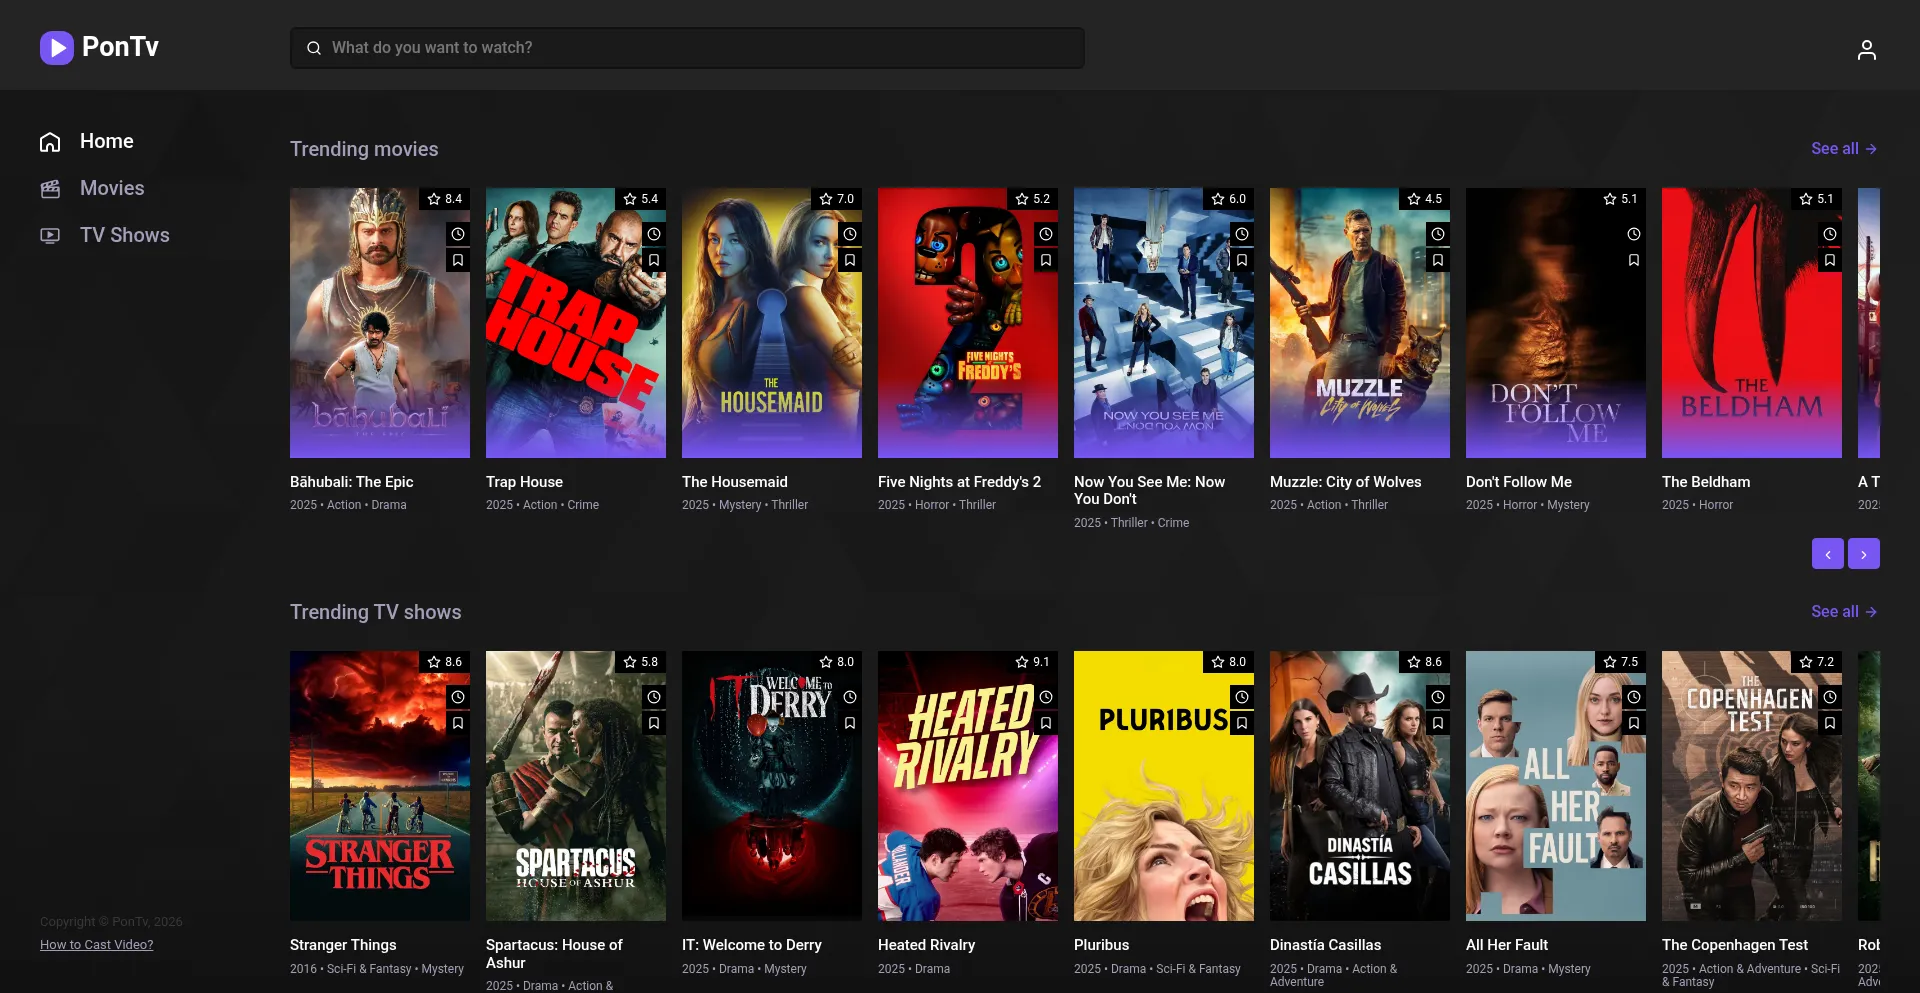Bookmark the Stranger Things show

point(458,723)
